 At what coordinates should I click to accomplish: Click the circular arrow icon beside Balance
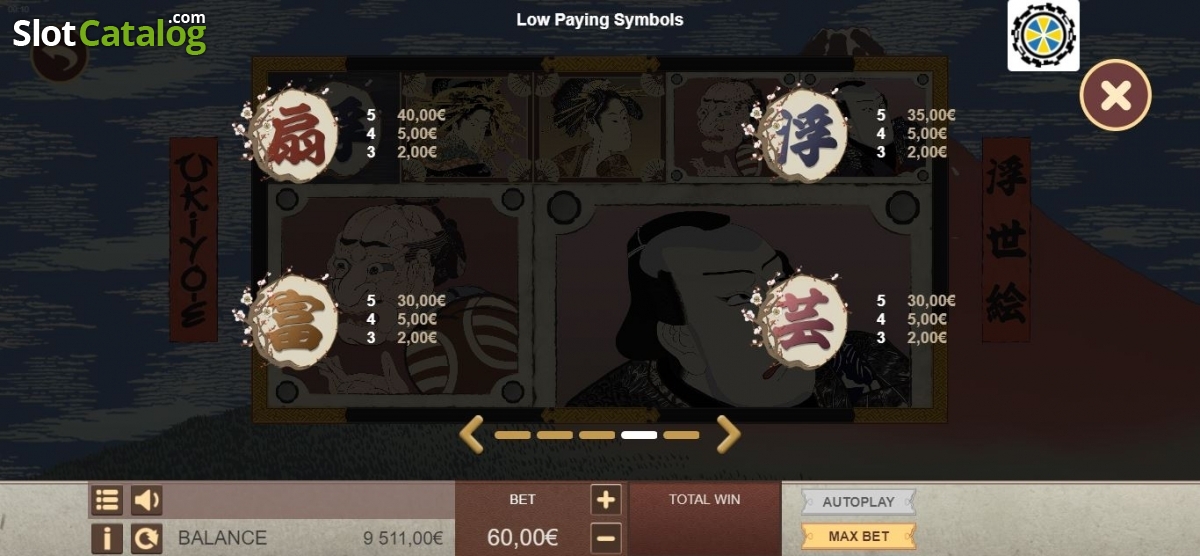tap(147, 539)
